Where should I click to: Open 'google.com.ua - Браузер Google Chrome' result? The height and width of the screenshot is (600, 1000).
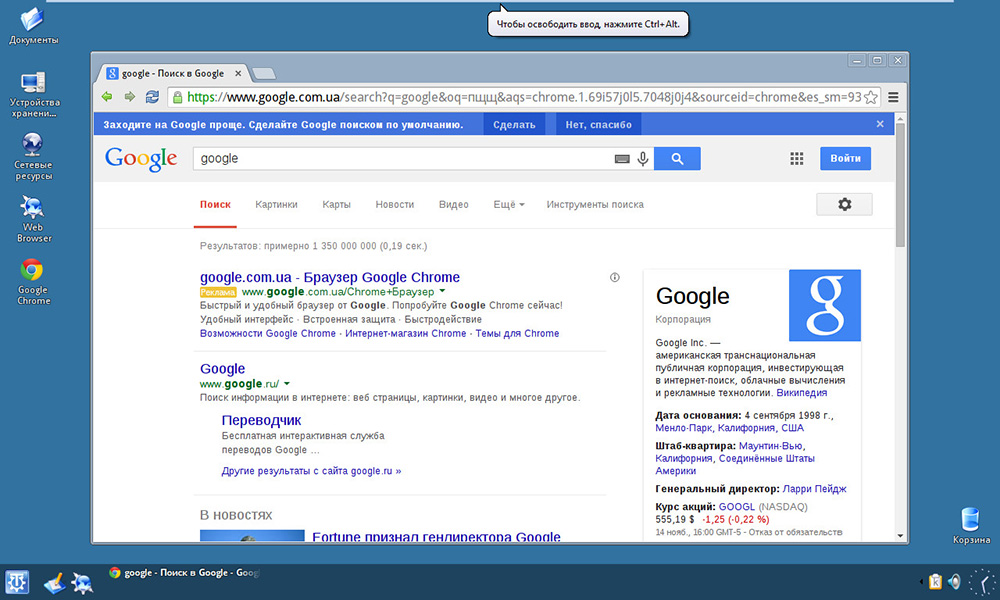pyautogui.click(x=330, y=277)
